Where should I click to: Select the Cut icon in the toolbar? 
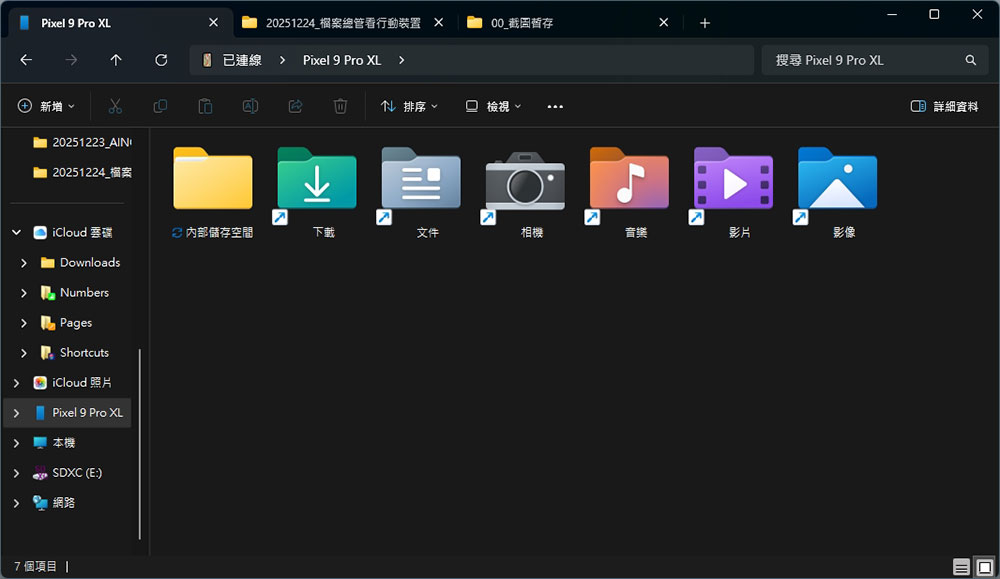click(x=115, y=106)
